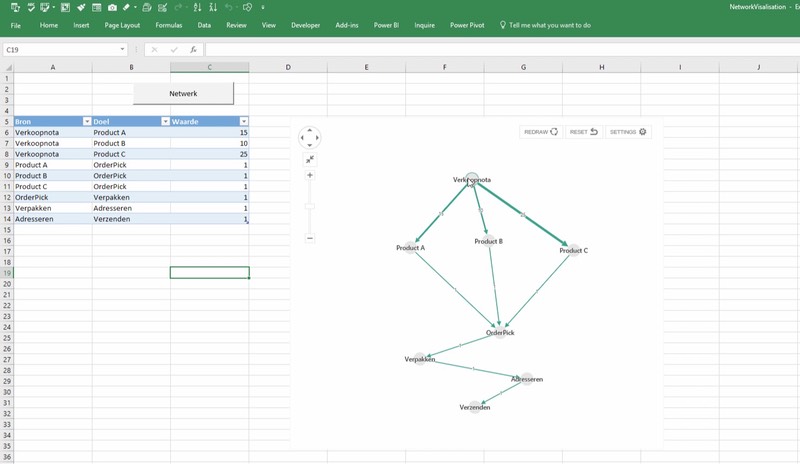Open the Power Pivot tab
This screenshot has width=800, height=464.
tap(467, 25)
